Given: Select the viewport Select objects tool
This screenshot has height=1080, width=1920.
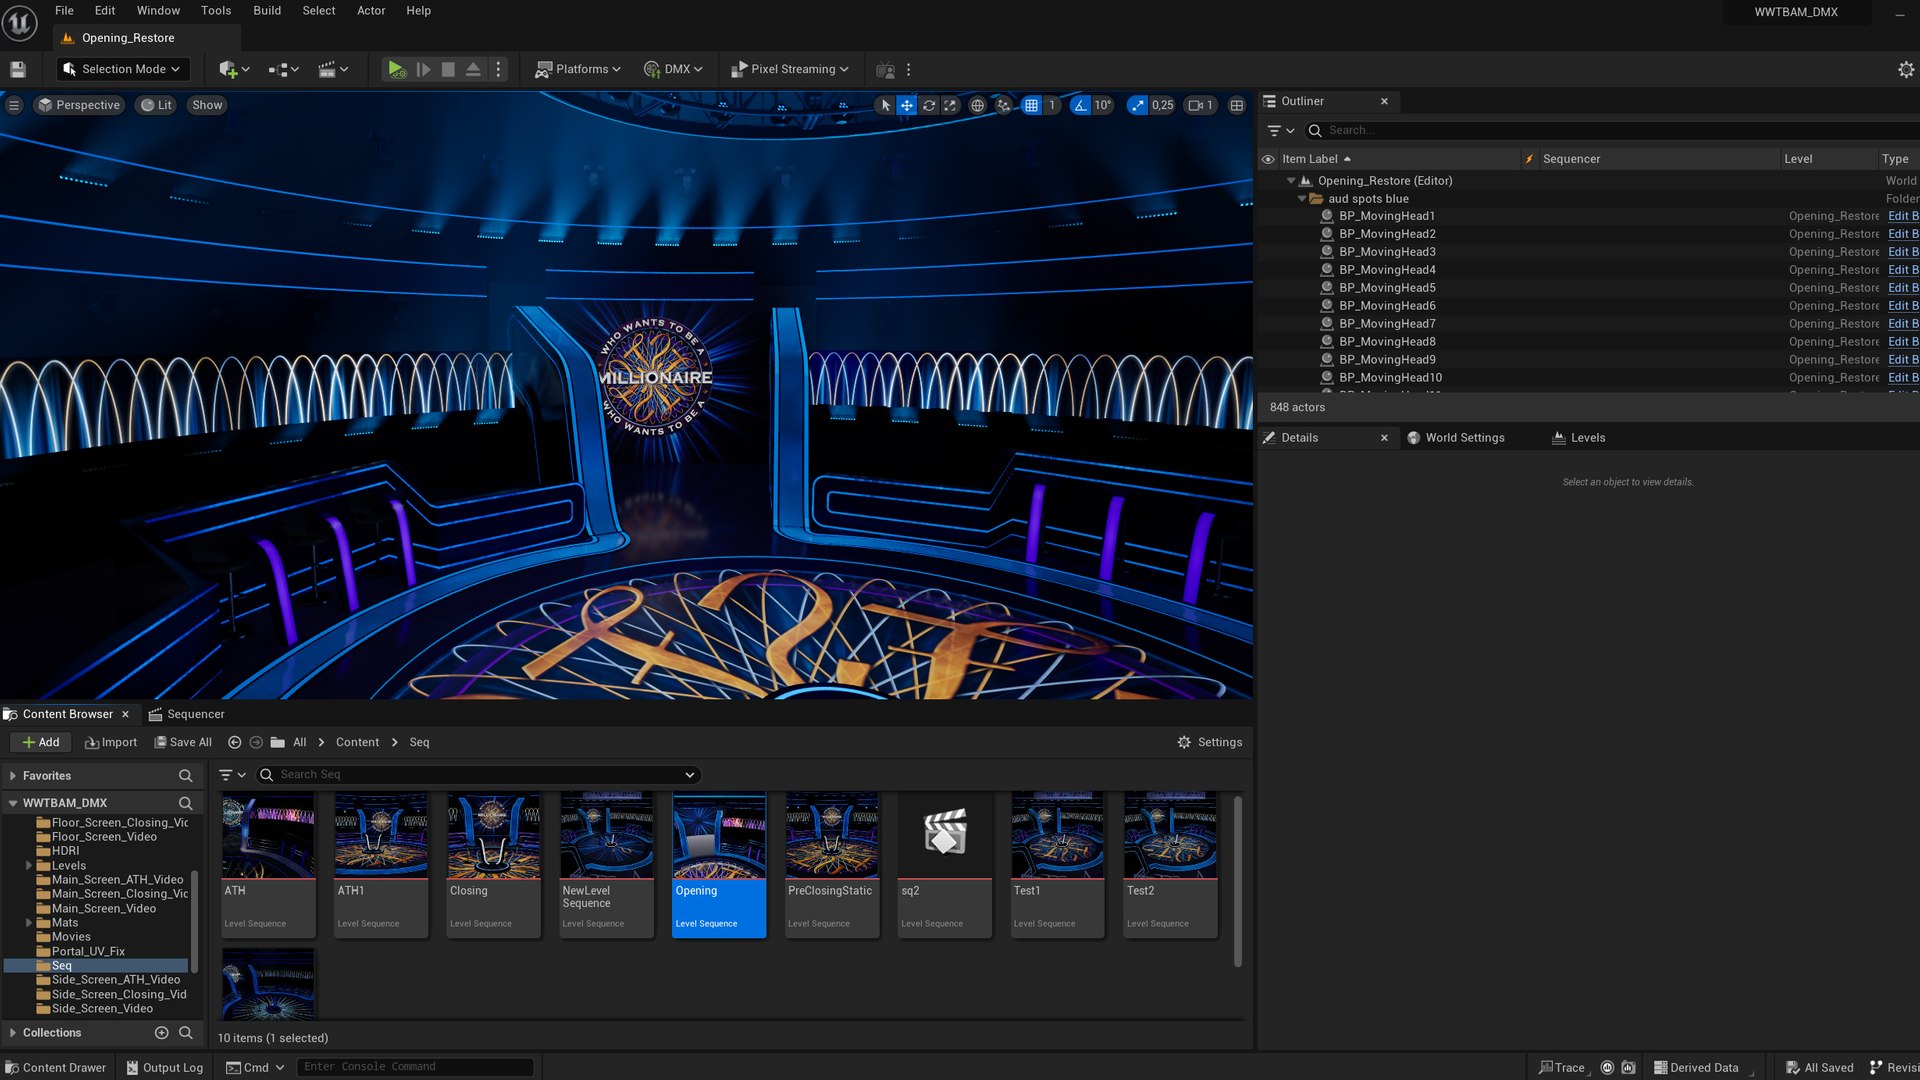Looking at the screenshot, I should pyautogui.click(x=885, y=105).
